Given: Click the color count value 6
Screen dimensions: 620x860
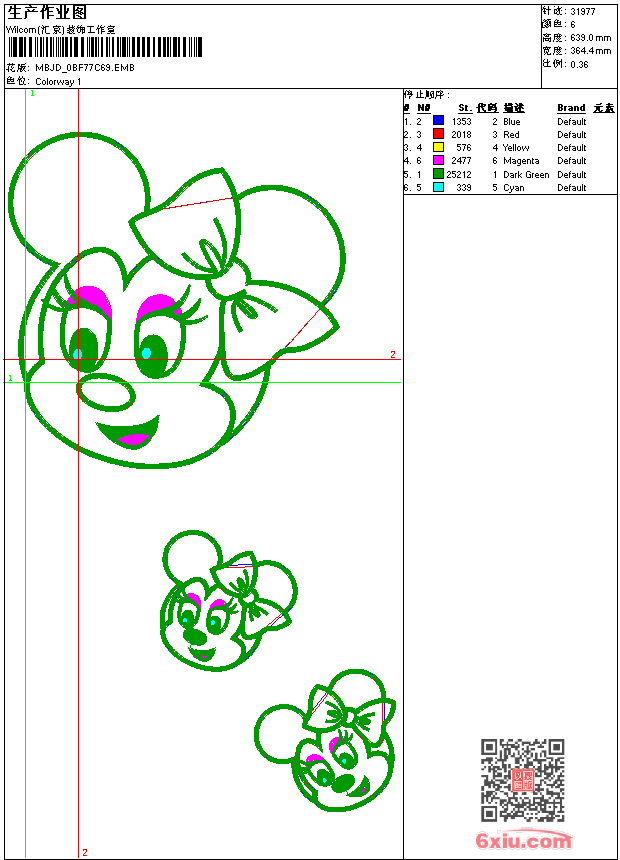Looking at the screenshot, I should click(x=573, y=25).
